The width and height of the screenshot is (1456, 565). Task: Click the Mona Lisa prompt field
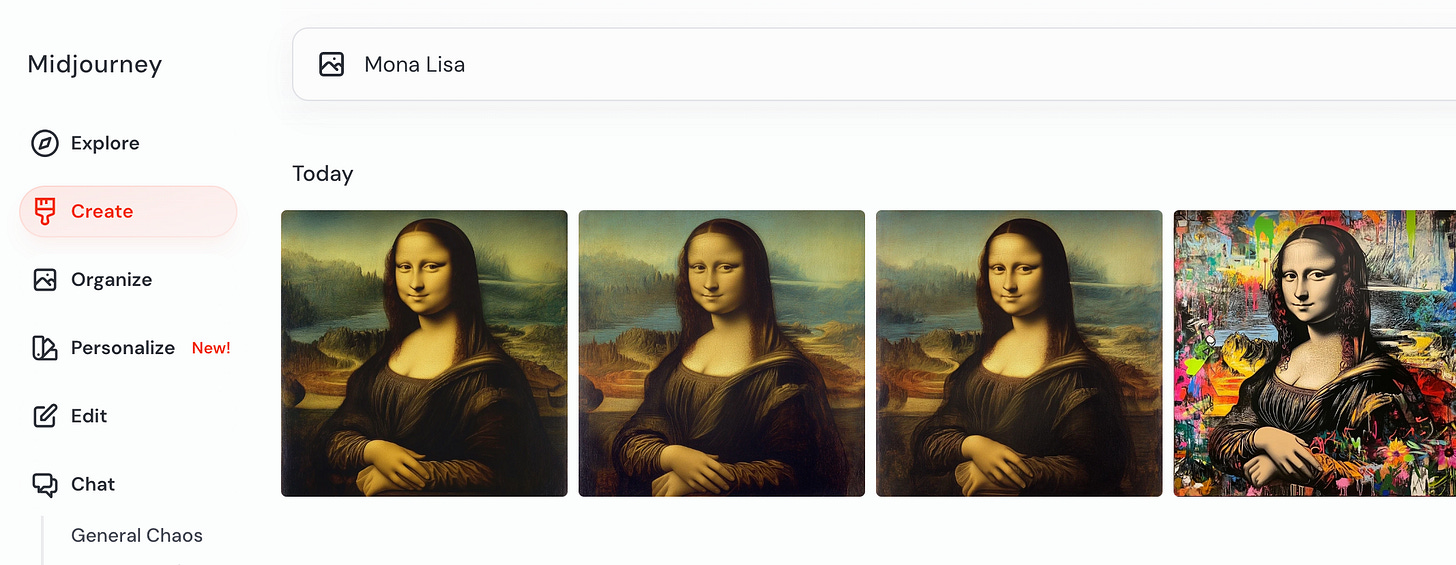[x=874, y=64]
